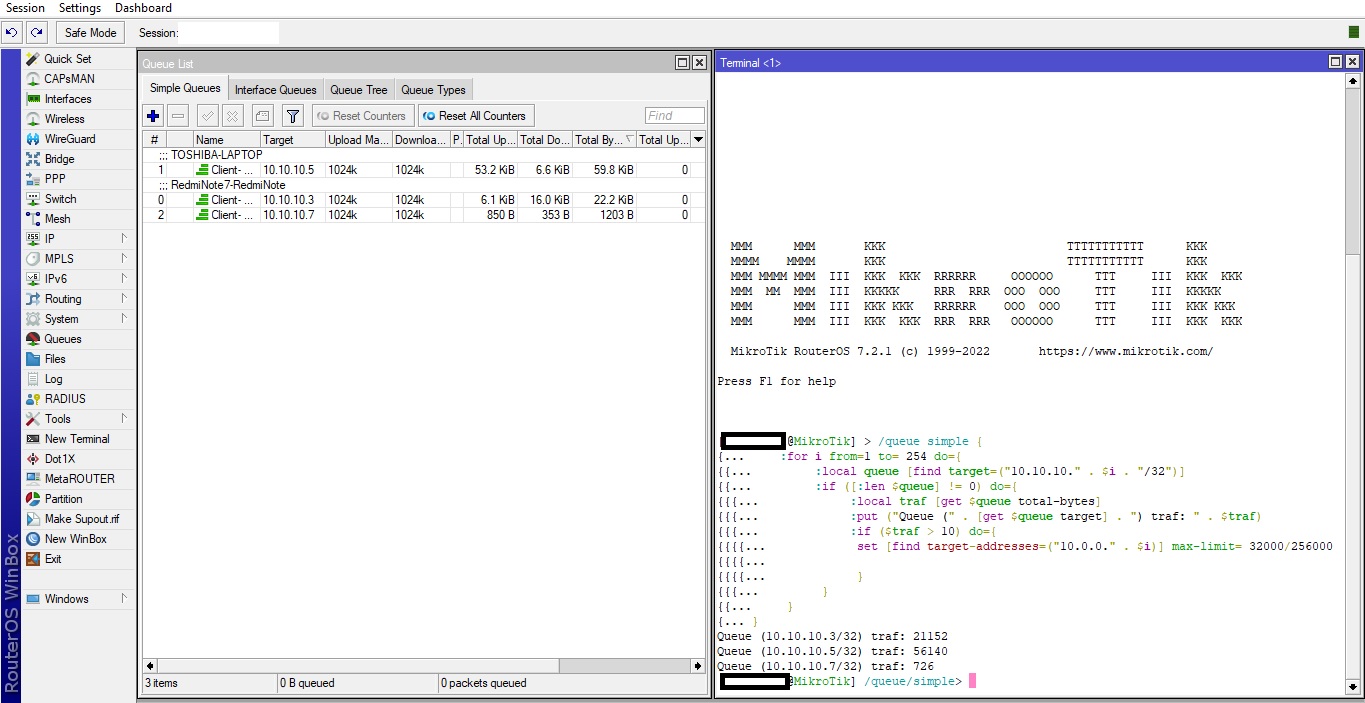Screen dimensions: 1365x703
Task: Expand the IP submenu
Action: 79,239
